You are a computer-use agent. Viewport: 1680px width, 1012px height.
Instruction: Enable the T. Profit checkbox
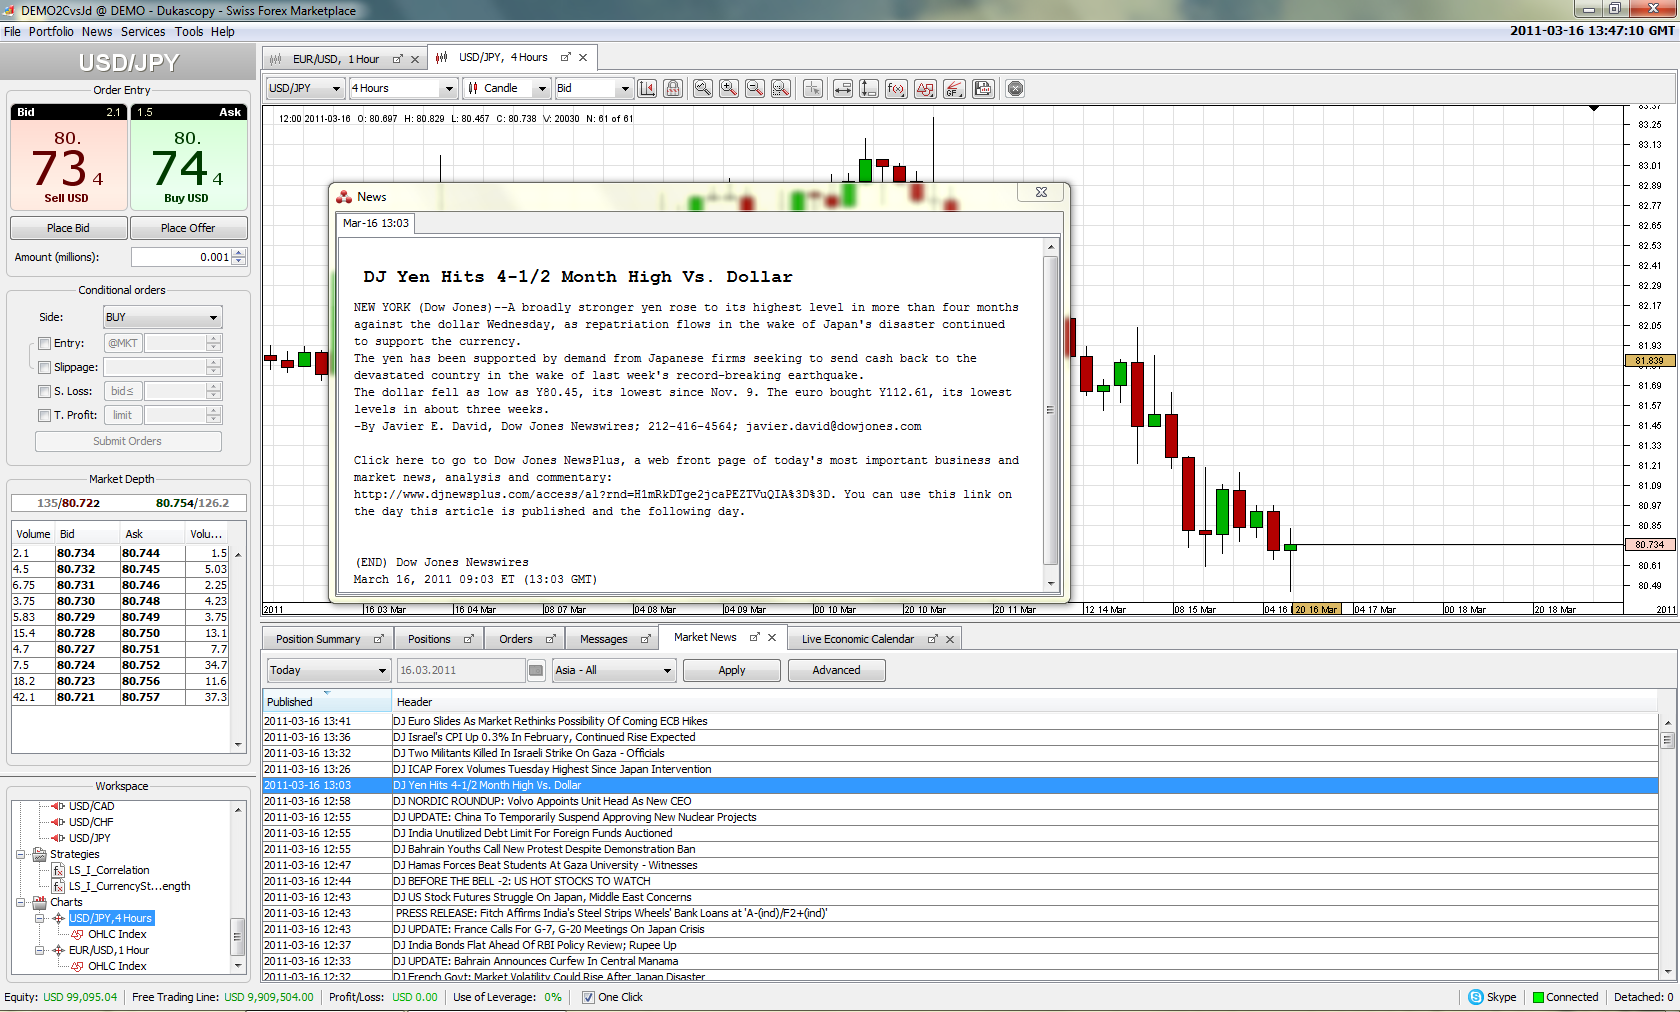tap(44, 415)
